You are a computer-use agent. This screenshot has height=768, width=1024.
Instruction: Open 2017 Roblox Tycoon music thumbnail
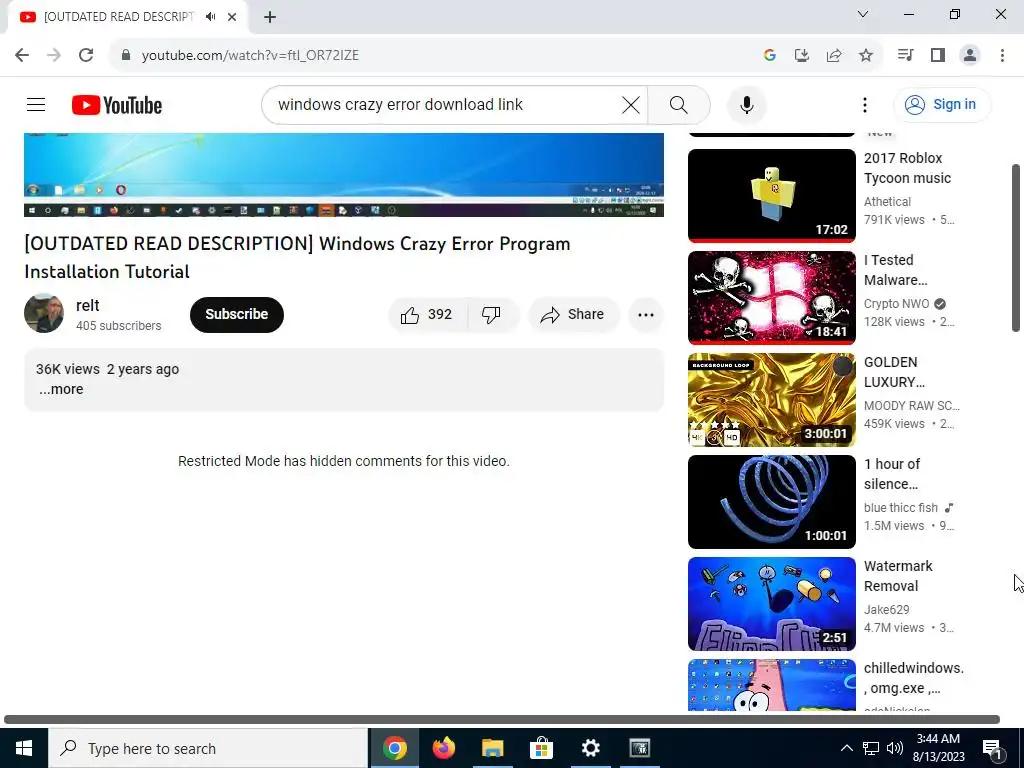click(x=771, y=195)
